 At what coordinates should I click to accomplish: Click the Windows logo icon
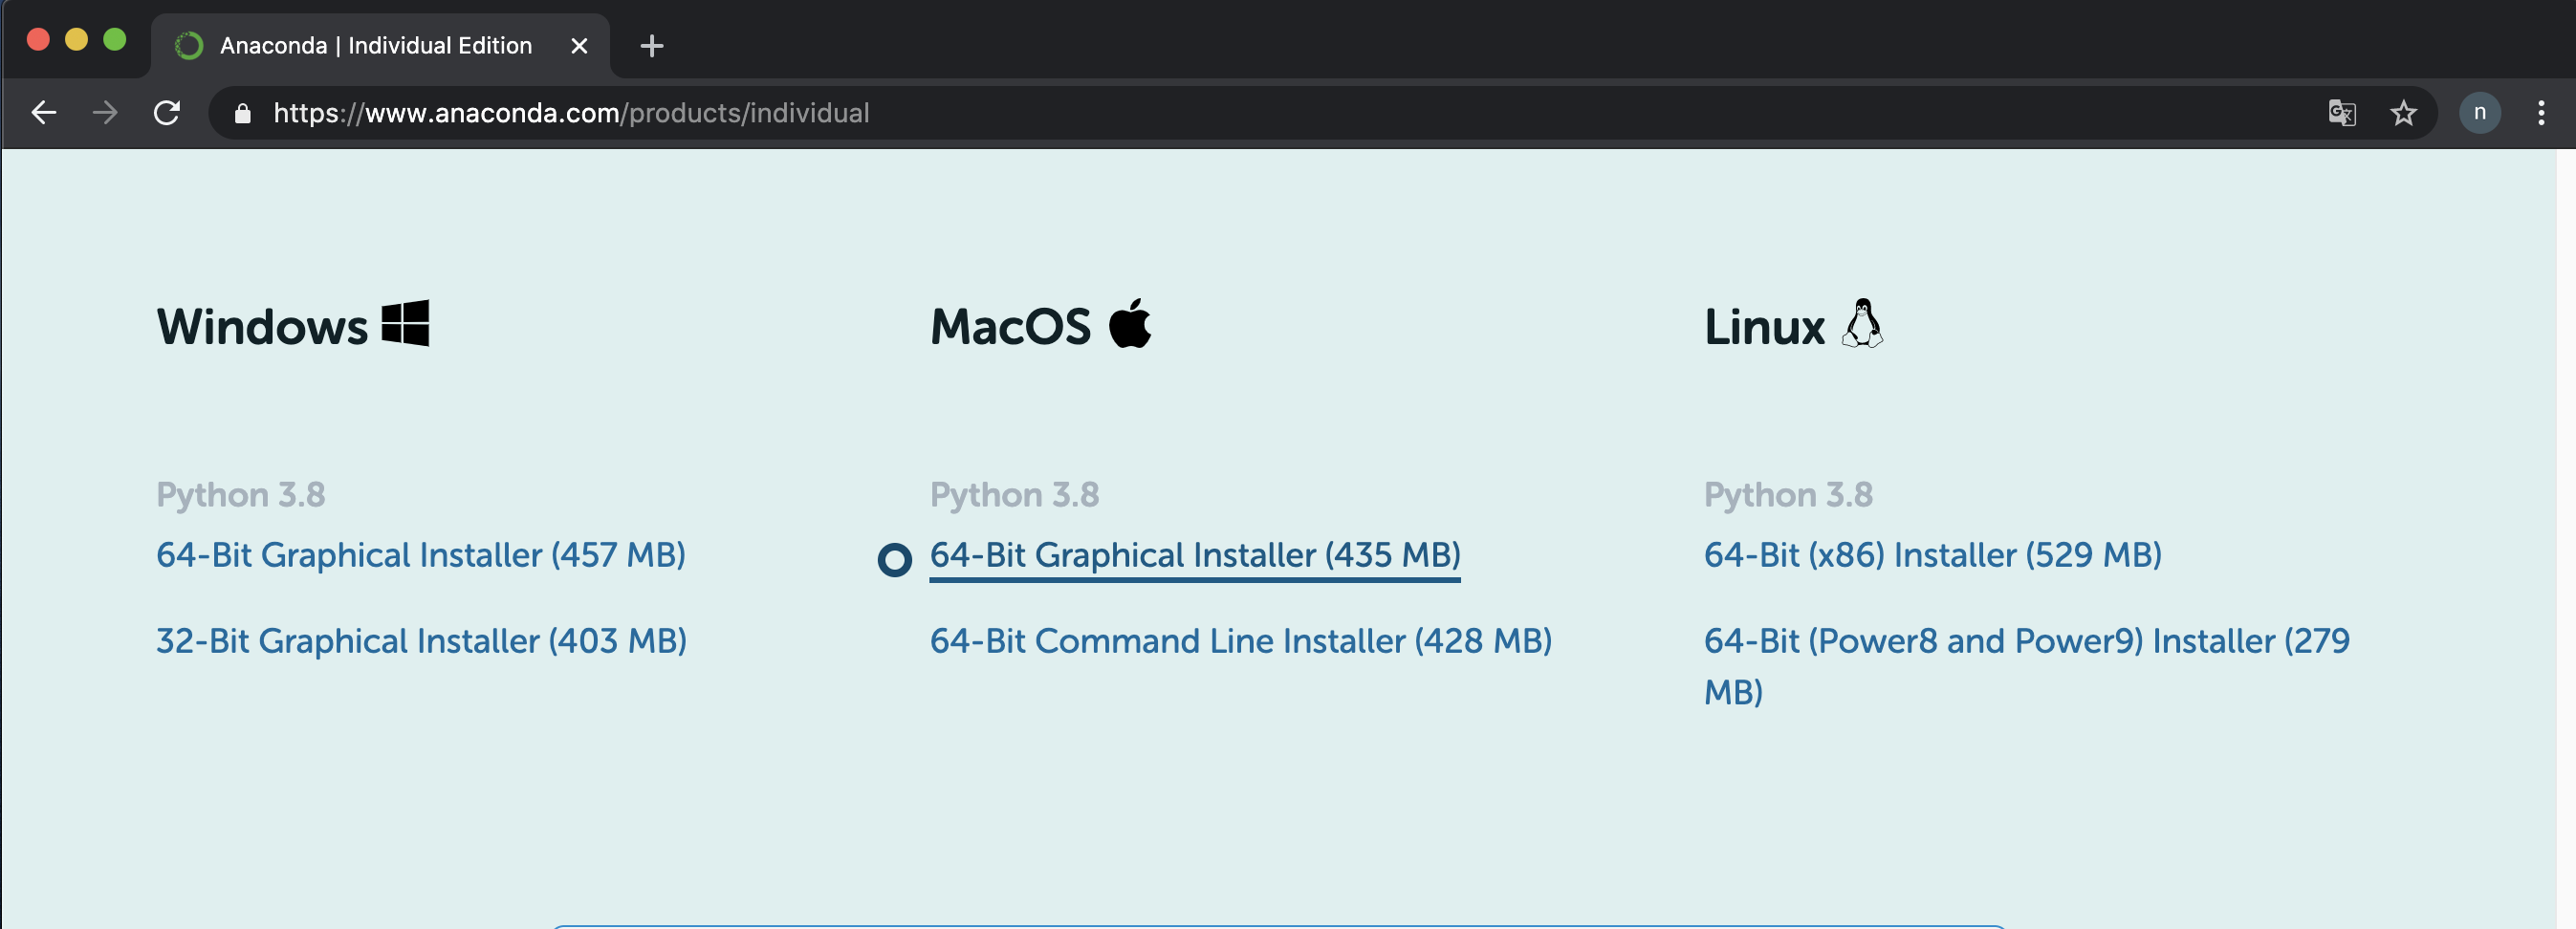pyautogui.click(x=406, y=323)
